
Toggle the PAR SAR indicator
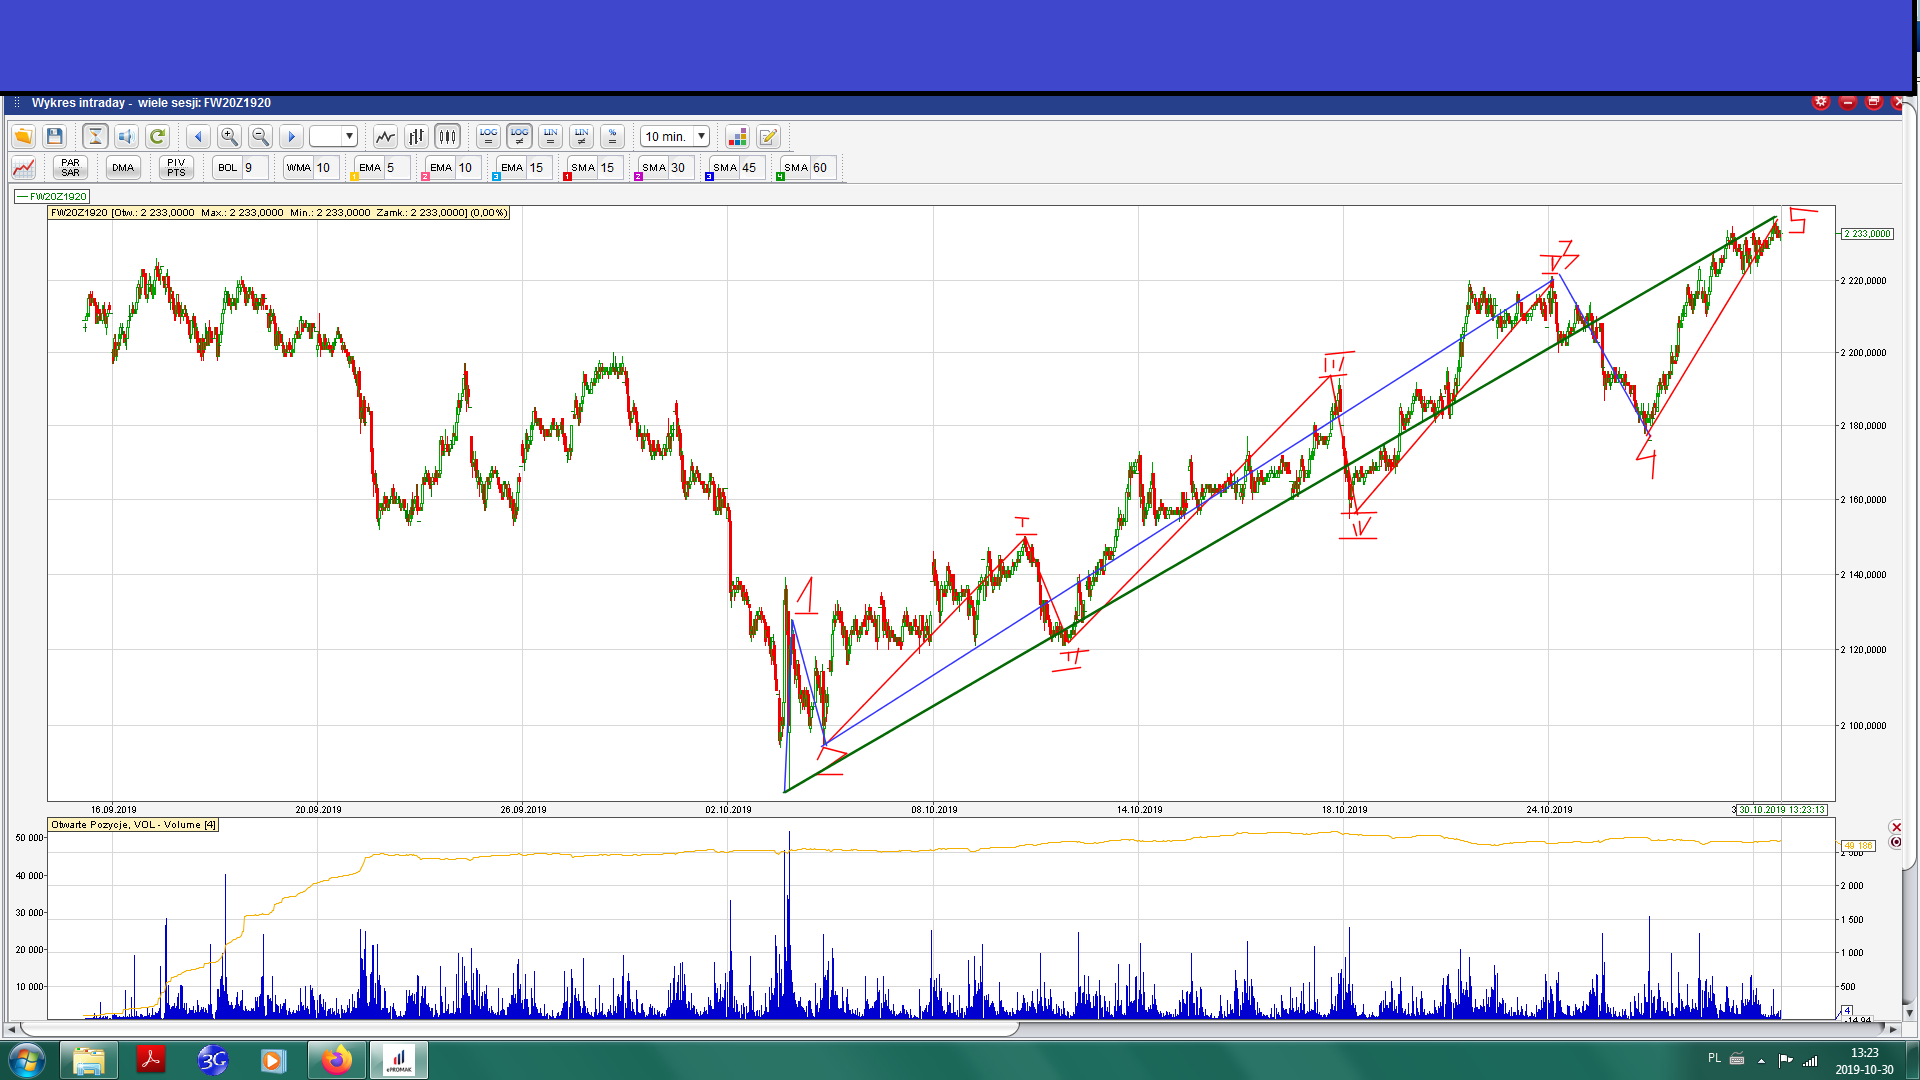pyautogui.click(x=70, y=167)
